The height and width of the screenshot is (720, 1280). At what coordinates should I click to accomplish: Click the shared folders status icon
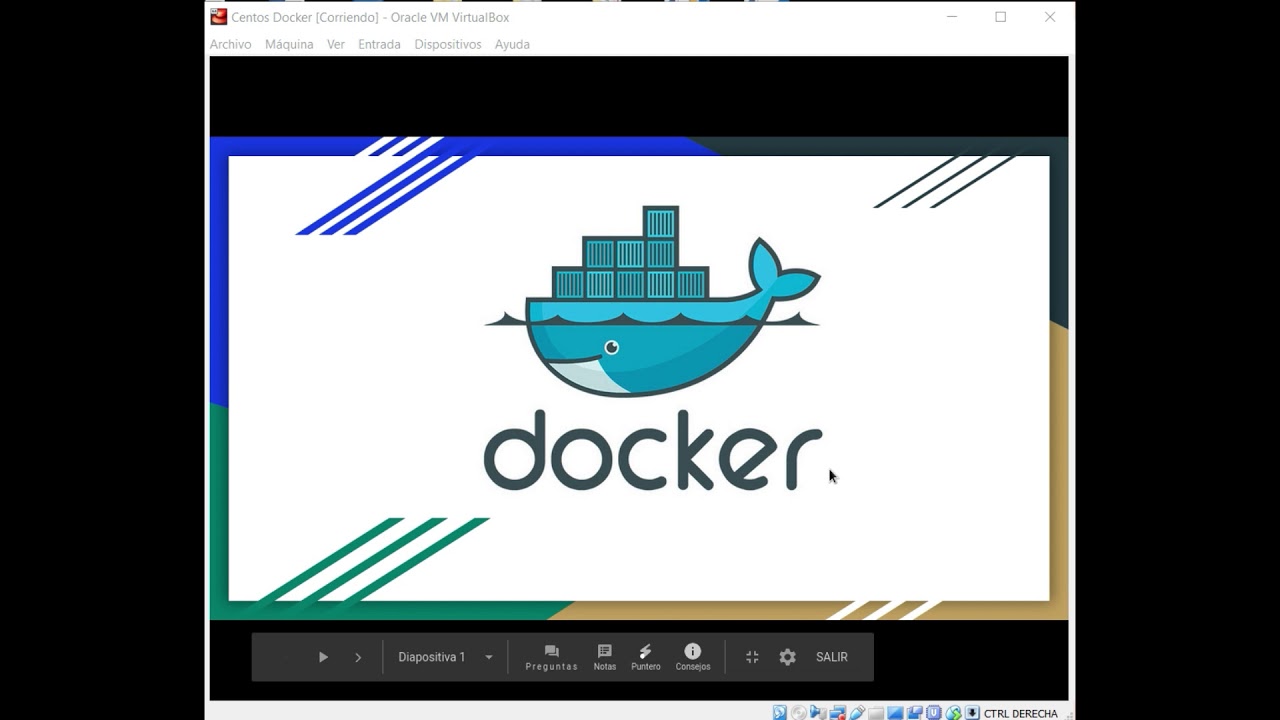pos(876,713)
